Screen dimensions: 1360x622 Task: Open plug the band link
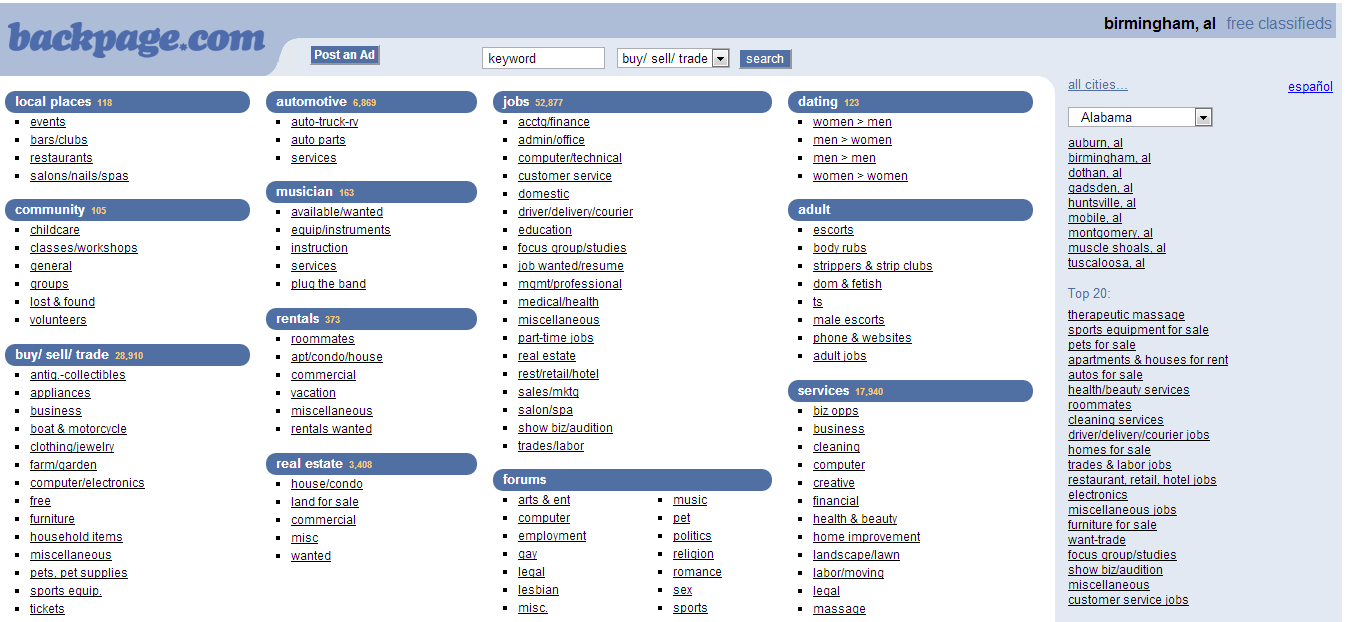pyautogui.click(x=328, y=284)
